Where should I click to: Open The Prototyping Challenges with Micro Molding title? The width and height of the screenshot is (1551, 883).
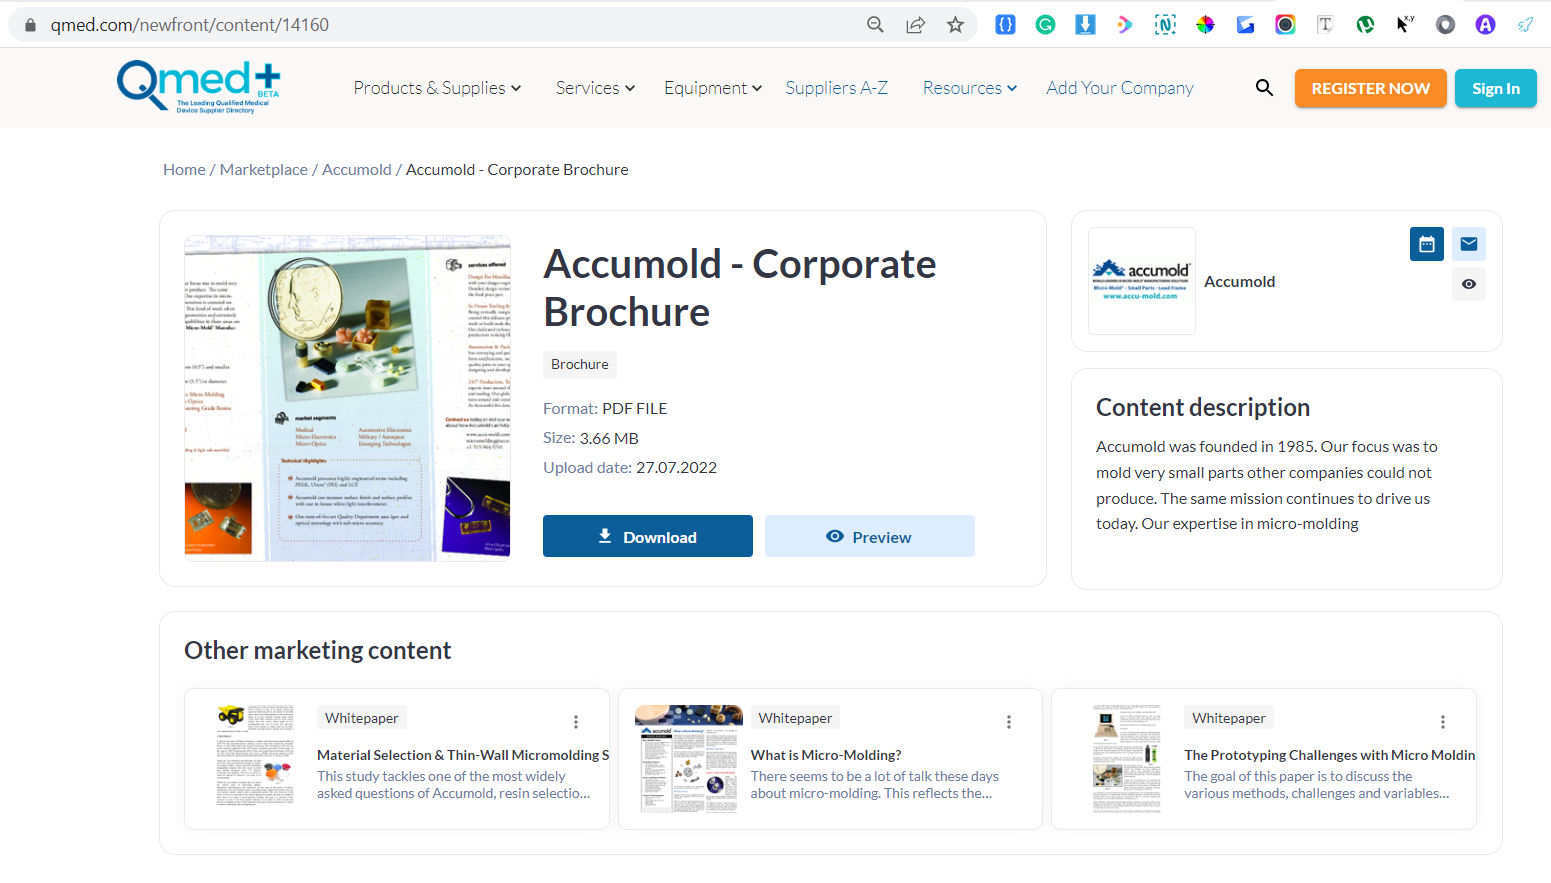click(1330, 755)
